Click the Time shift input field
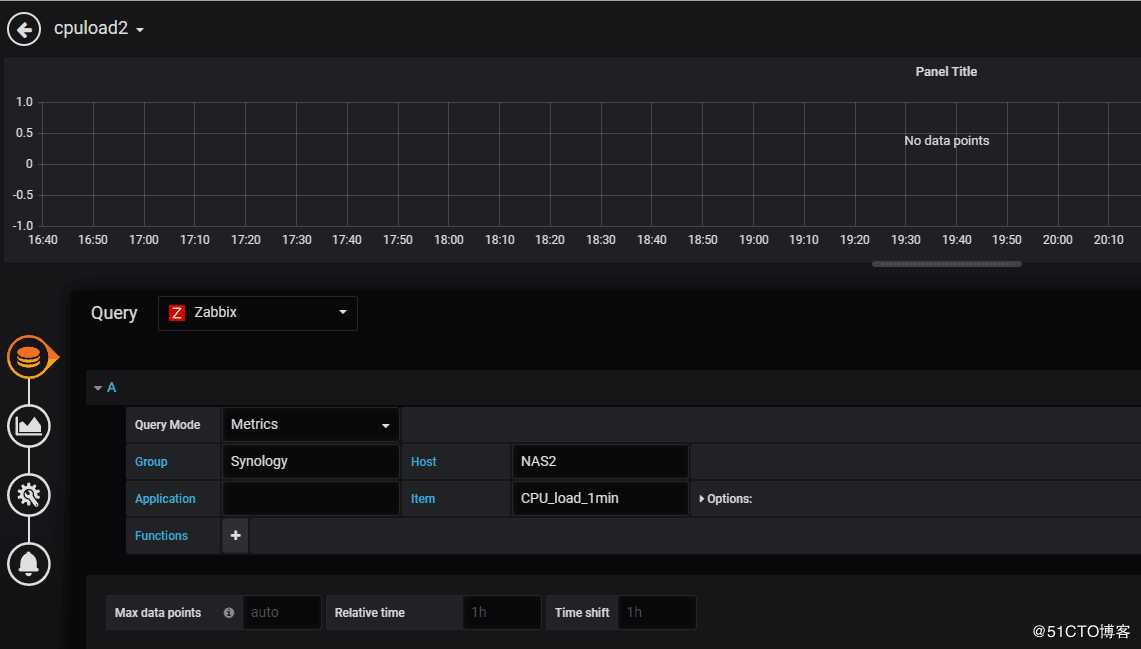Screen dimensions: 1141x649 pos(657,613)
